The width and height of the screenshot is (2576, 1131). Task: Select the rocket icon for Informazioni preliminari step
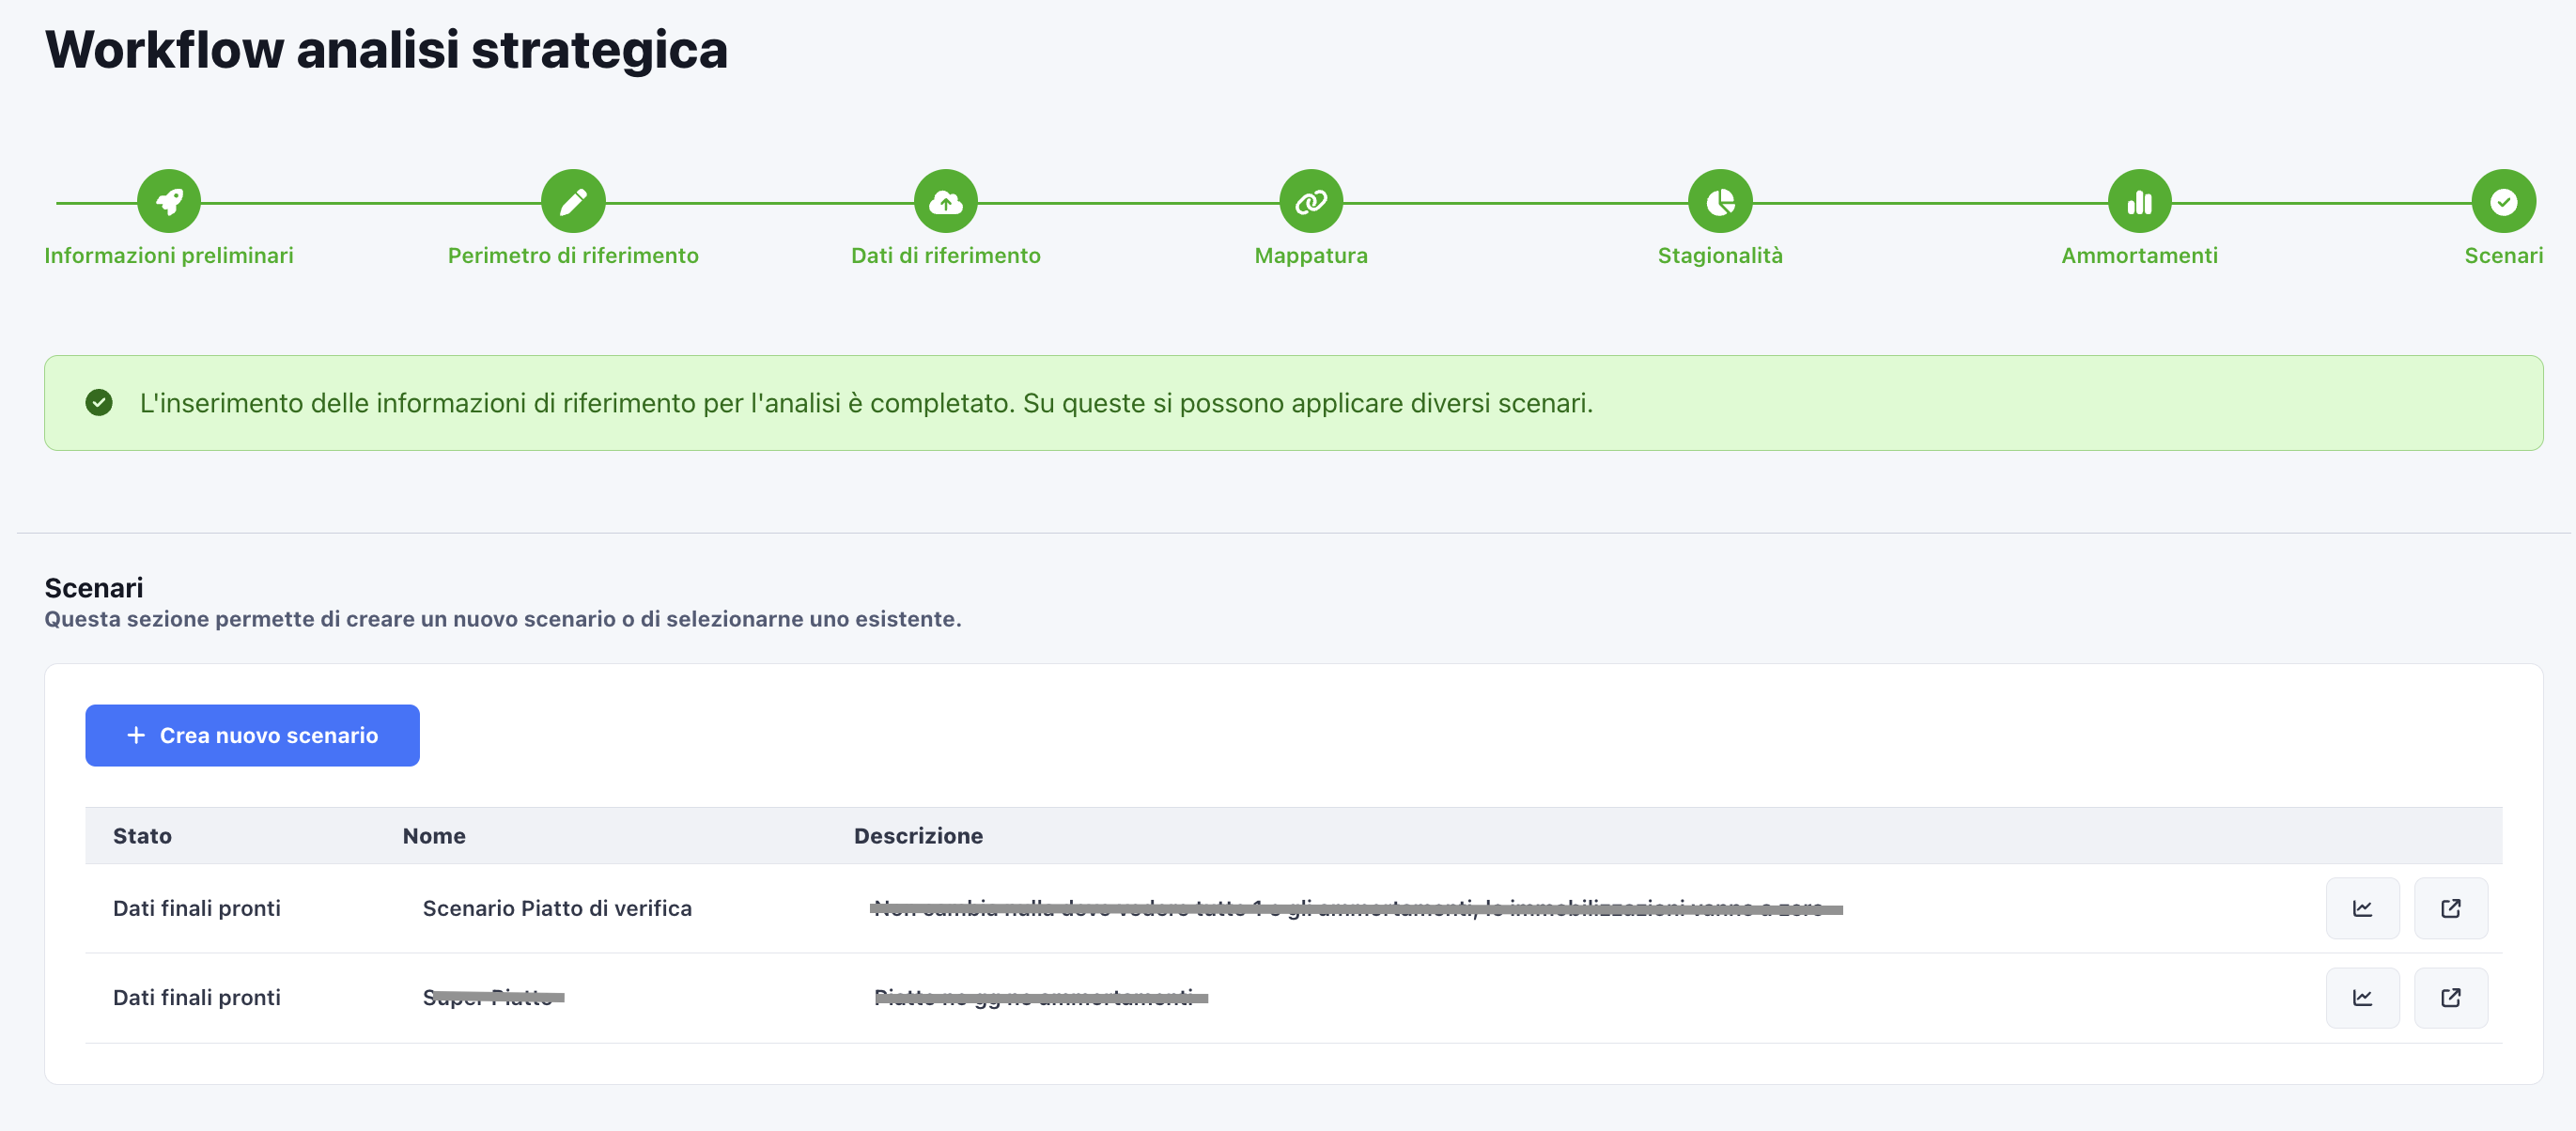pos(168,200)
